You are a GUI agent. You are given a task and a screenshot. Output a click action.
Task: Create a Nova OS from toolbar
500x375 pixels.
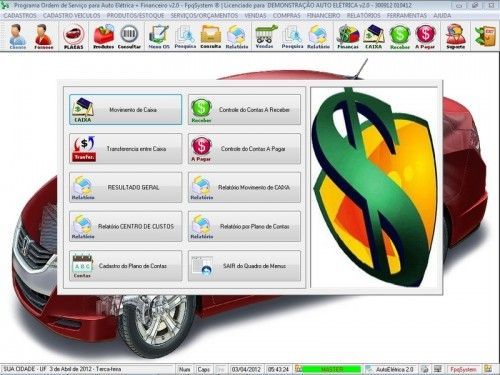tap(159, 37)
